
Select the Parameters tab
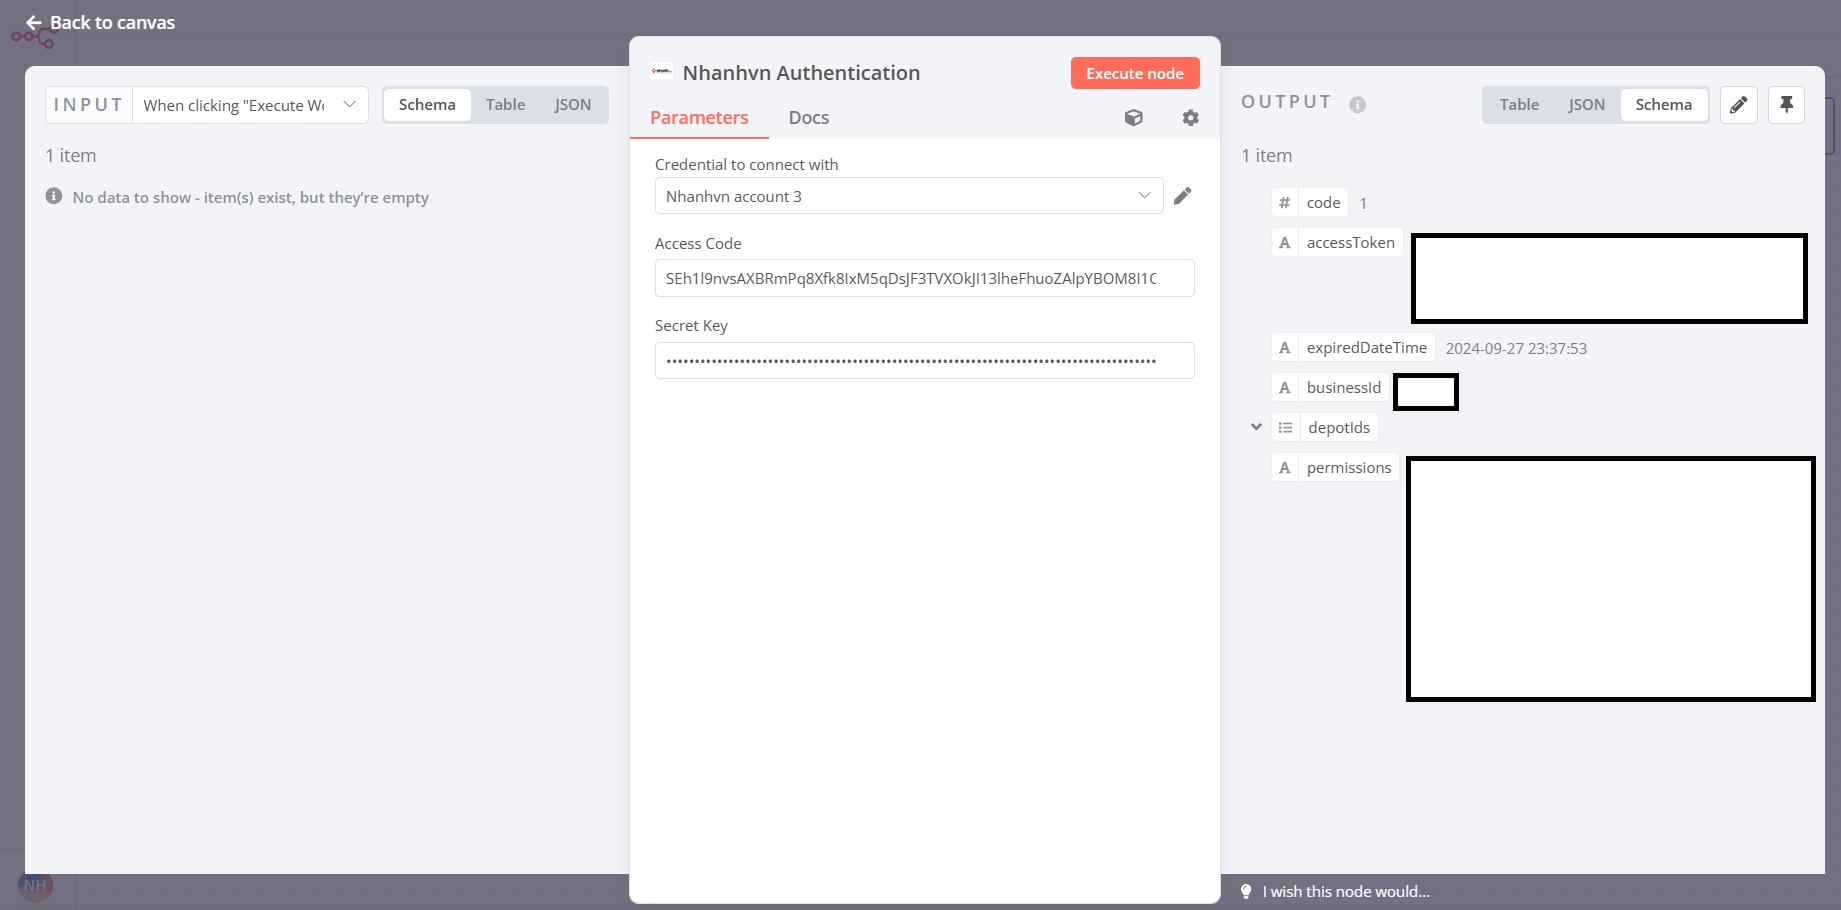[699, 118]
